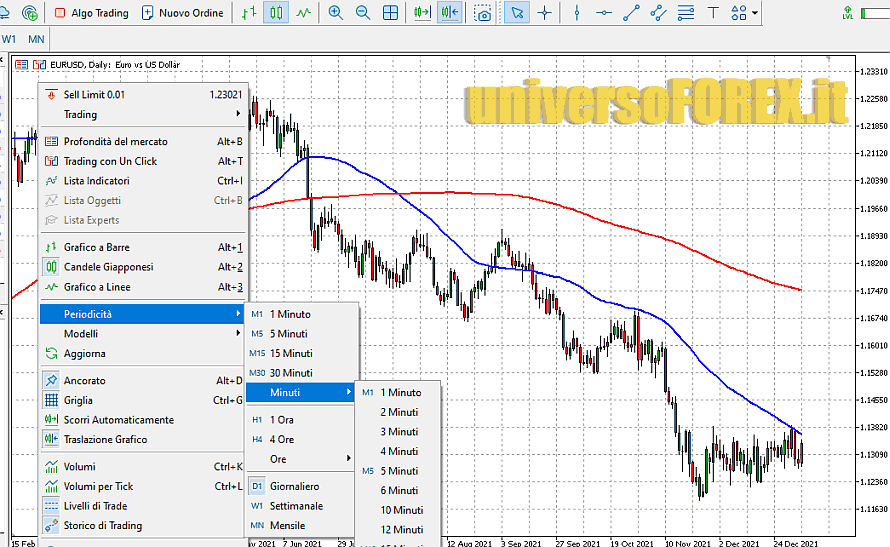890x547 pixels.
Task: Zoom out of the chart
Action: point(362,13)
